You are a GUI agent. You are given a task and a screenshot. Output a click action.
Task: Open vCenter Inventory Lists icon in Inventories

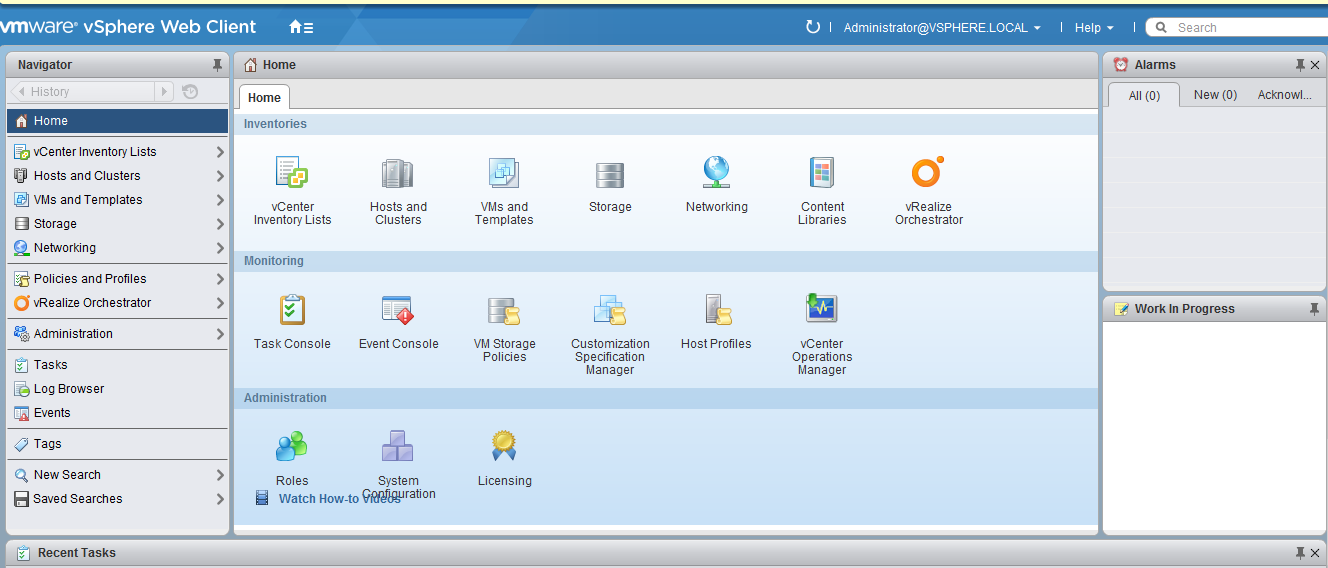tap(292, 173)
